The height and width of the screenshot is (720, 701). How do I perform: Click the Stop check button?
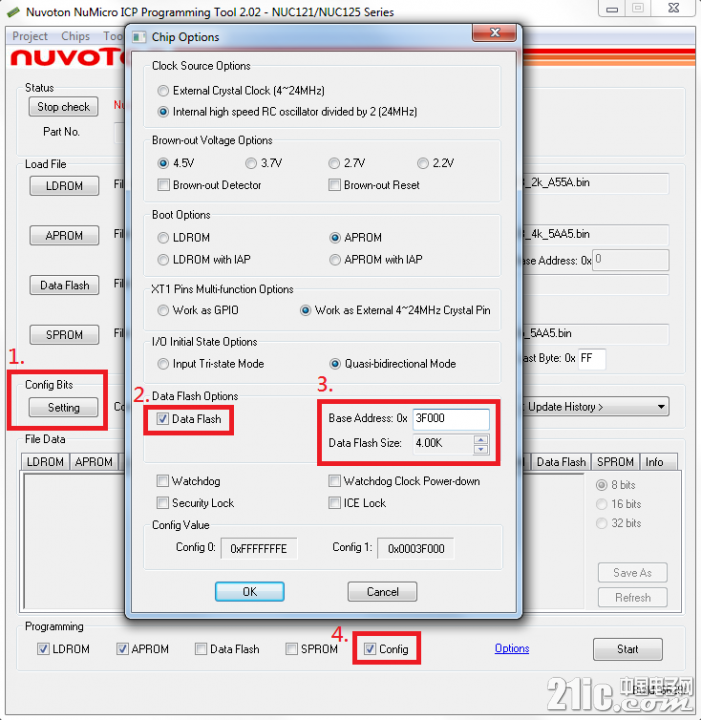(x=63, y=107)
